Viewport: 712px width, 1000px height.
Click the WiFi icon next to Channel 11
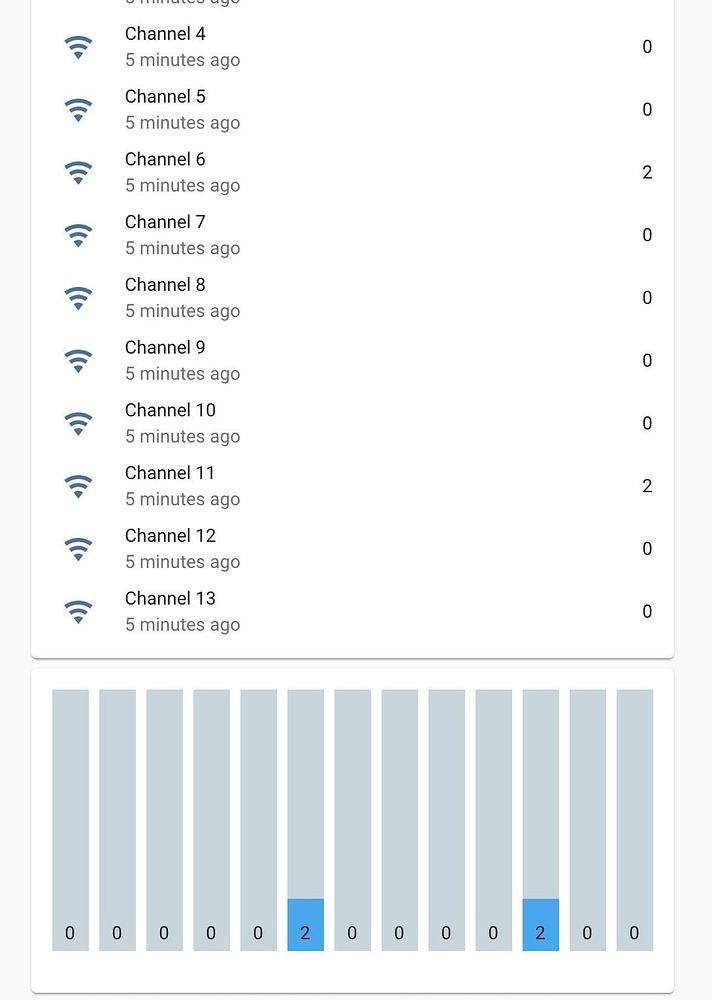pyautogui.click(x=78, y=486)
